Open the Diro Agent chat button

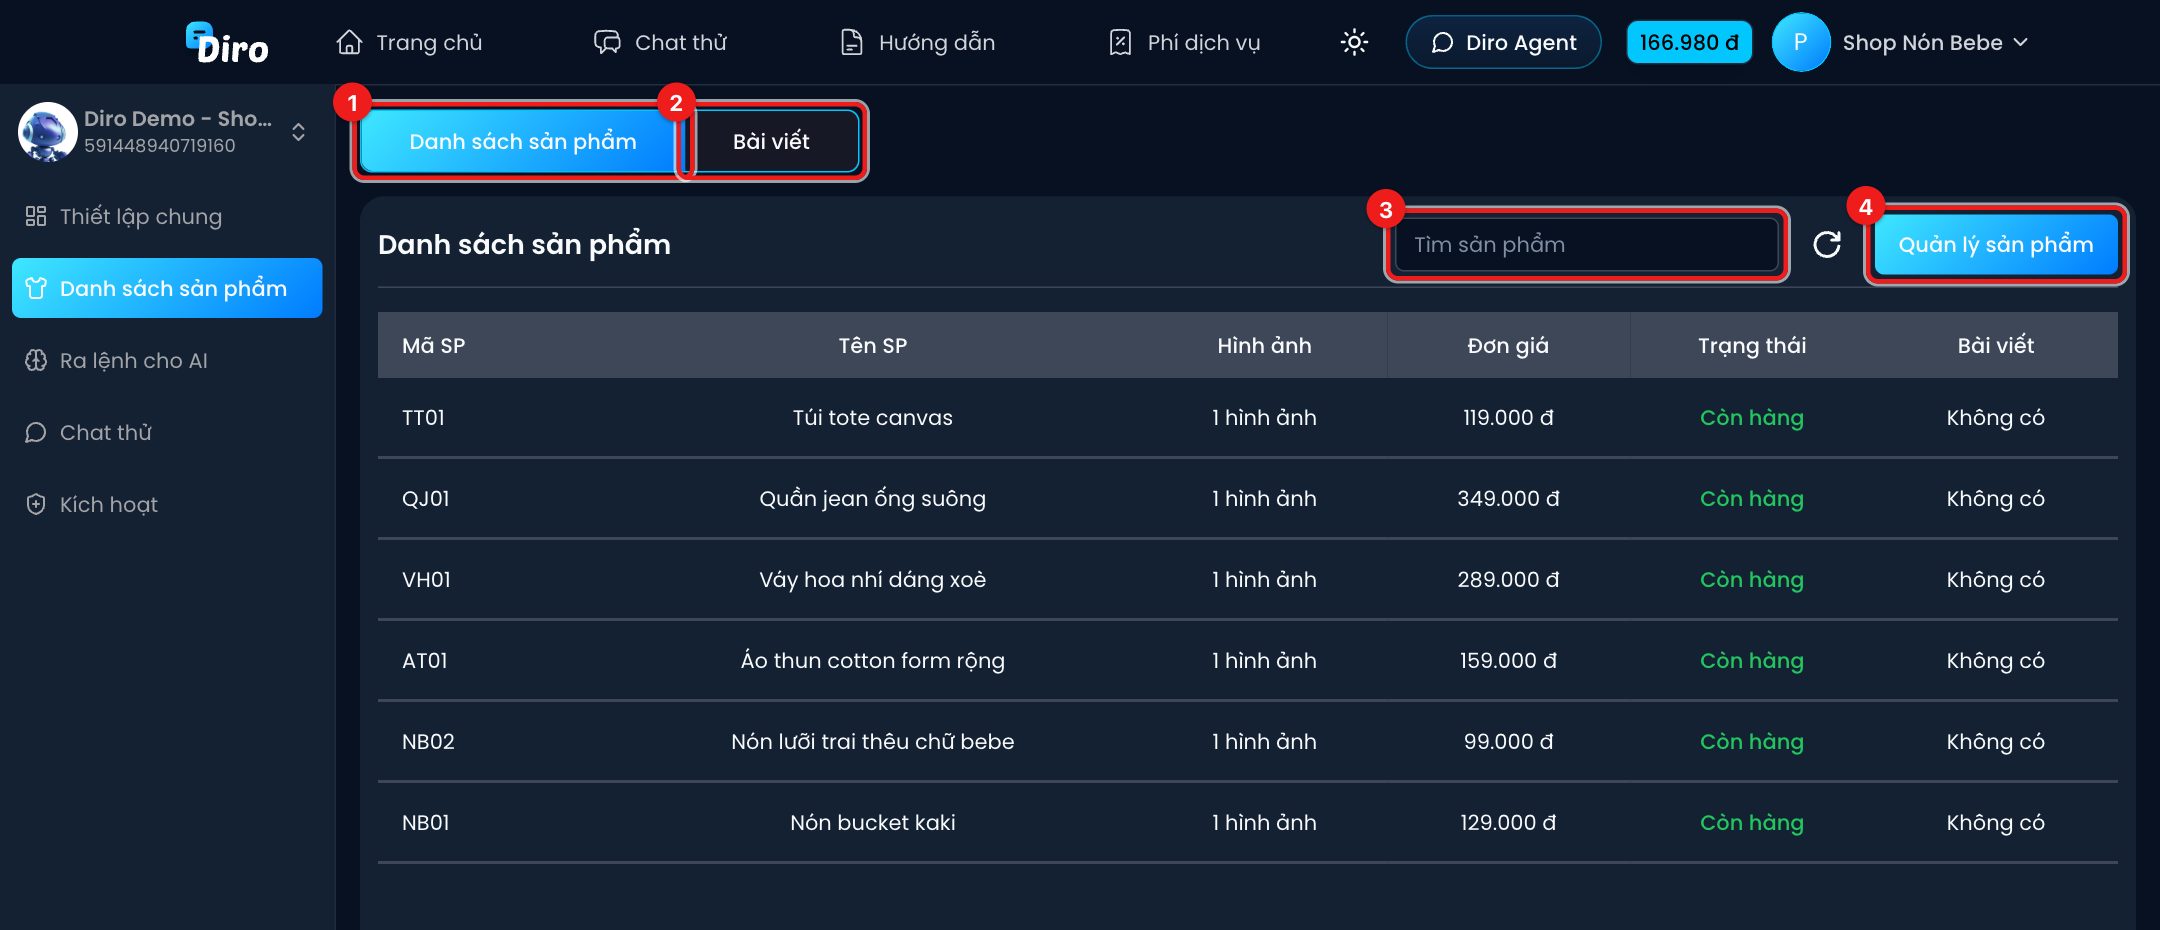(x=1503, y=42)
